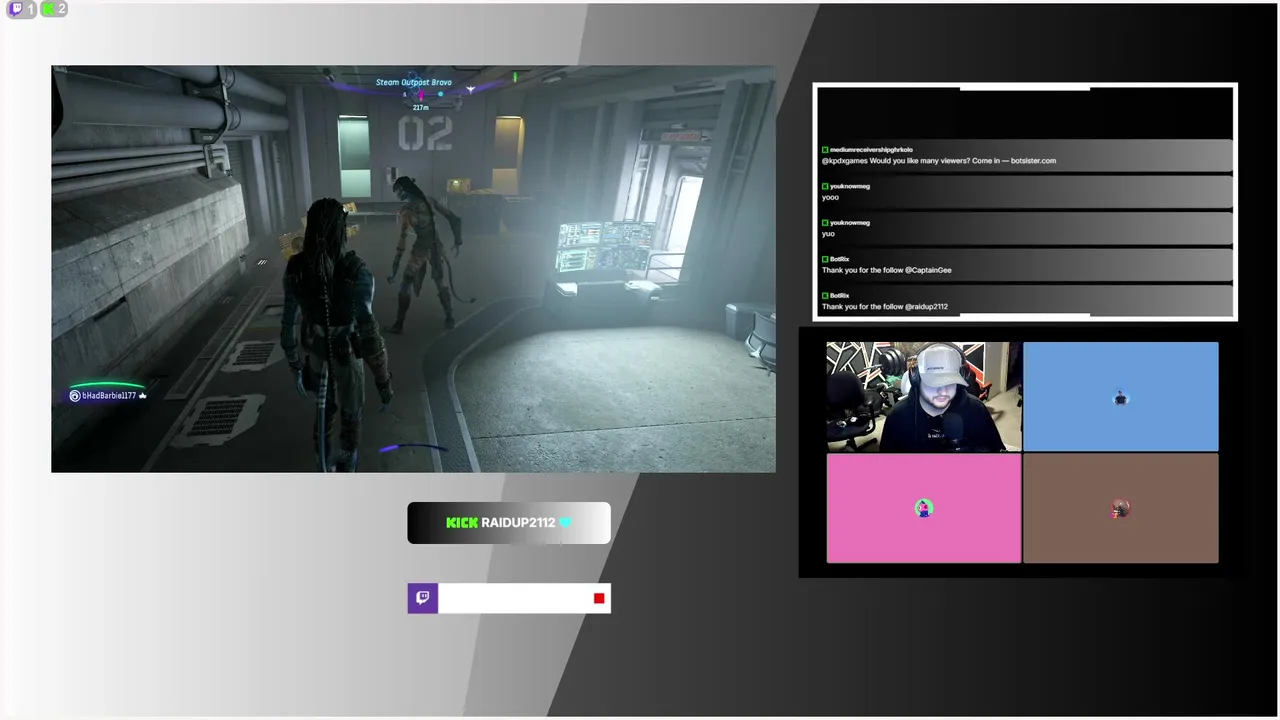Click the yuo chat message

[828, 234]
